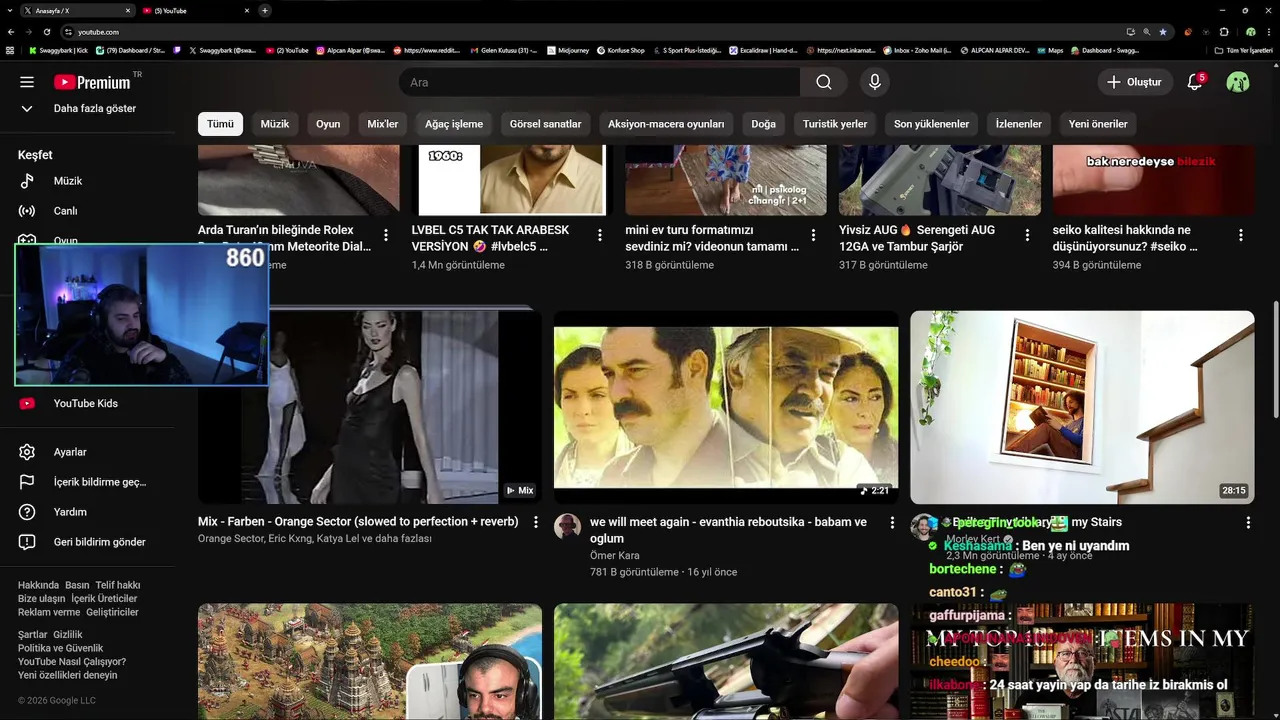Screen dimensions: 1280x720
Task: Open Tüm Yer İşaretleri bookmarks folder
Action: pos(1243,50)
